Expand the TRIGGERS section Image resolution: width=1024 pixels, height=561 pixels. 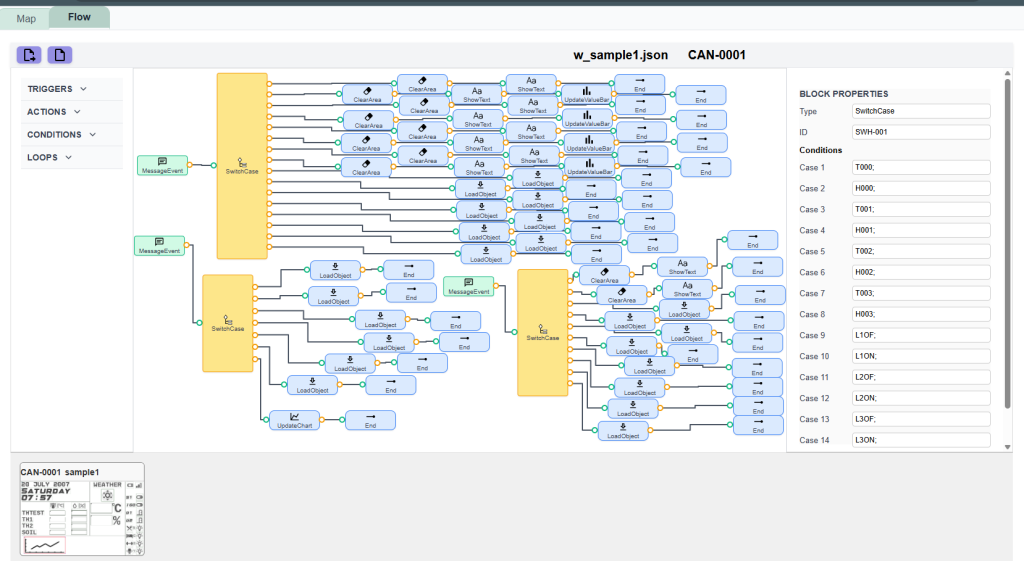(x=57, y=89)
